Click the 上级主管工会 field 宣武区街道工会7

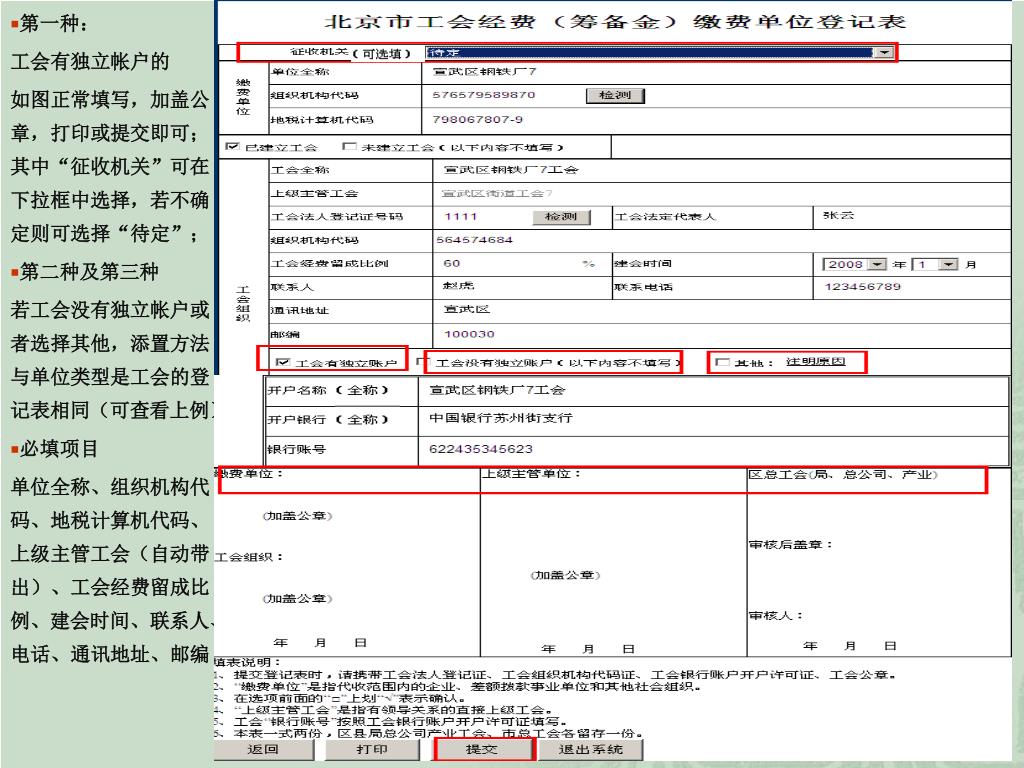(x=722, y=193)
